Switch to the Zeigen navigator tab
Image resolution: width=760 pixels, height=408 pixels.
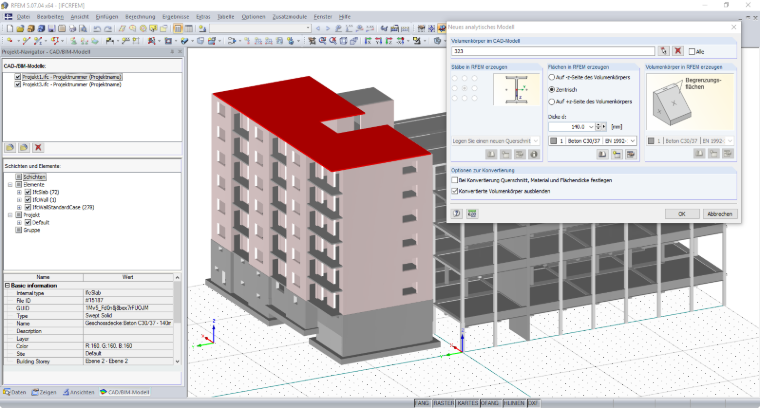(44, 392)
